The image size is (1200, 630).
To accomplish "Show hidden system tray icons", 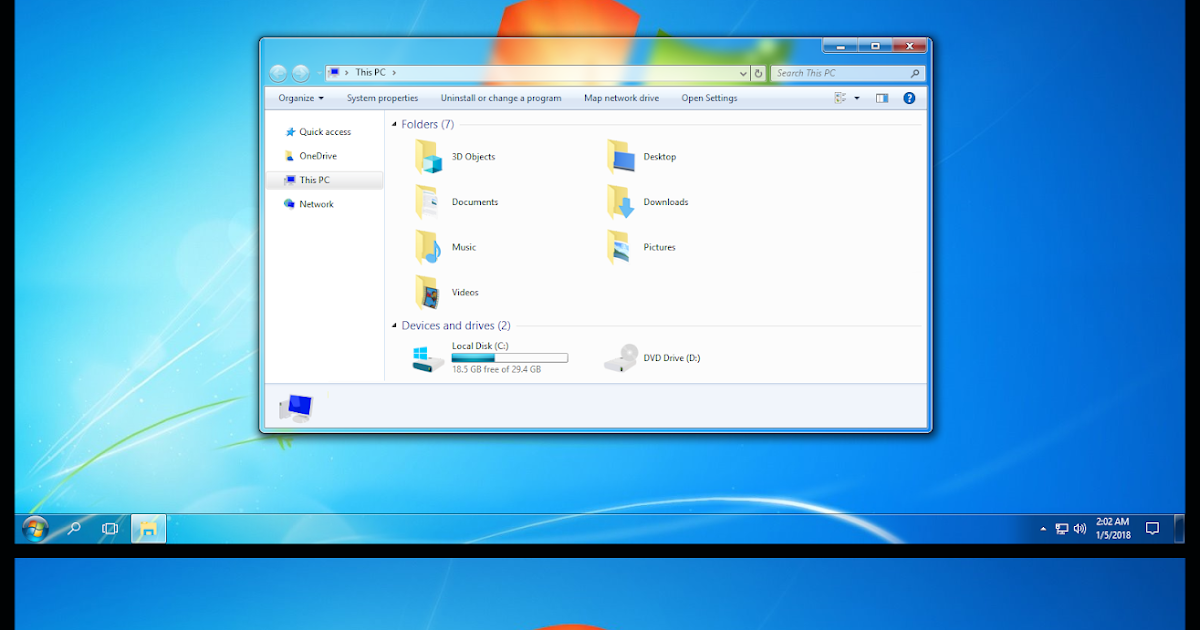I will coord(1044,529).
